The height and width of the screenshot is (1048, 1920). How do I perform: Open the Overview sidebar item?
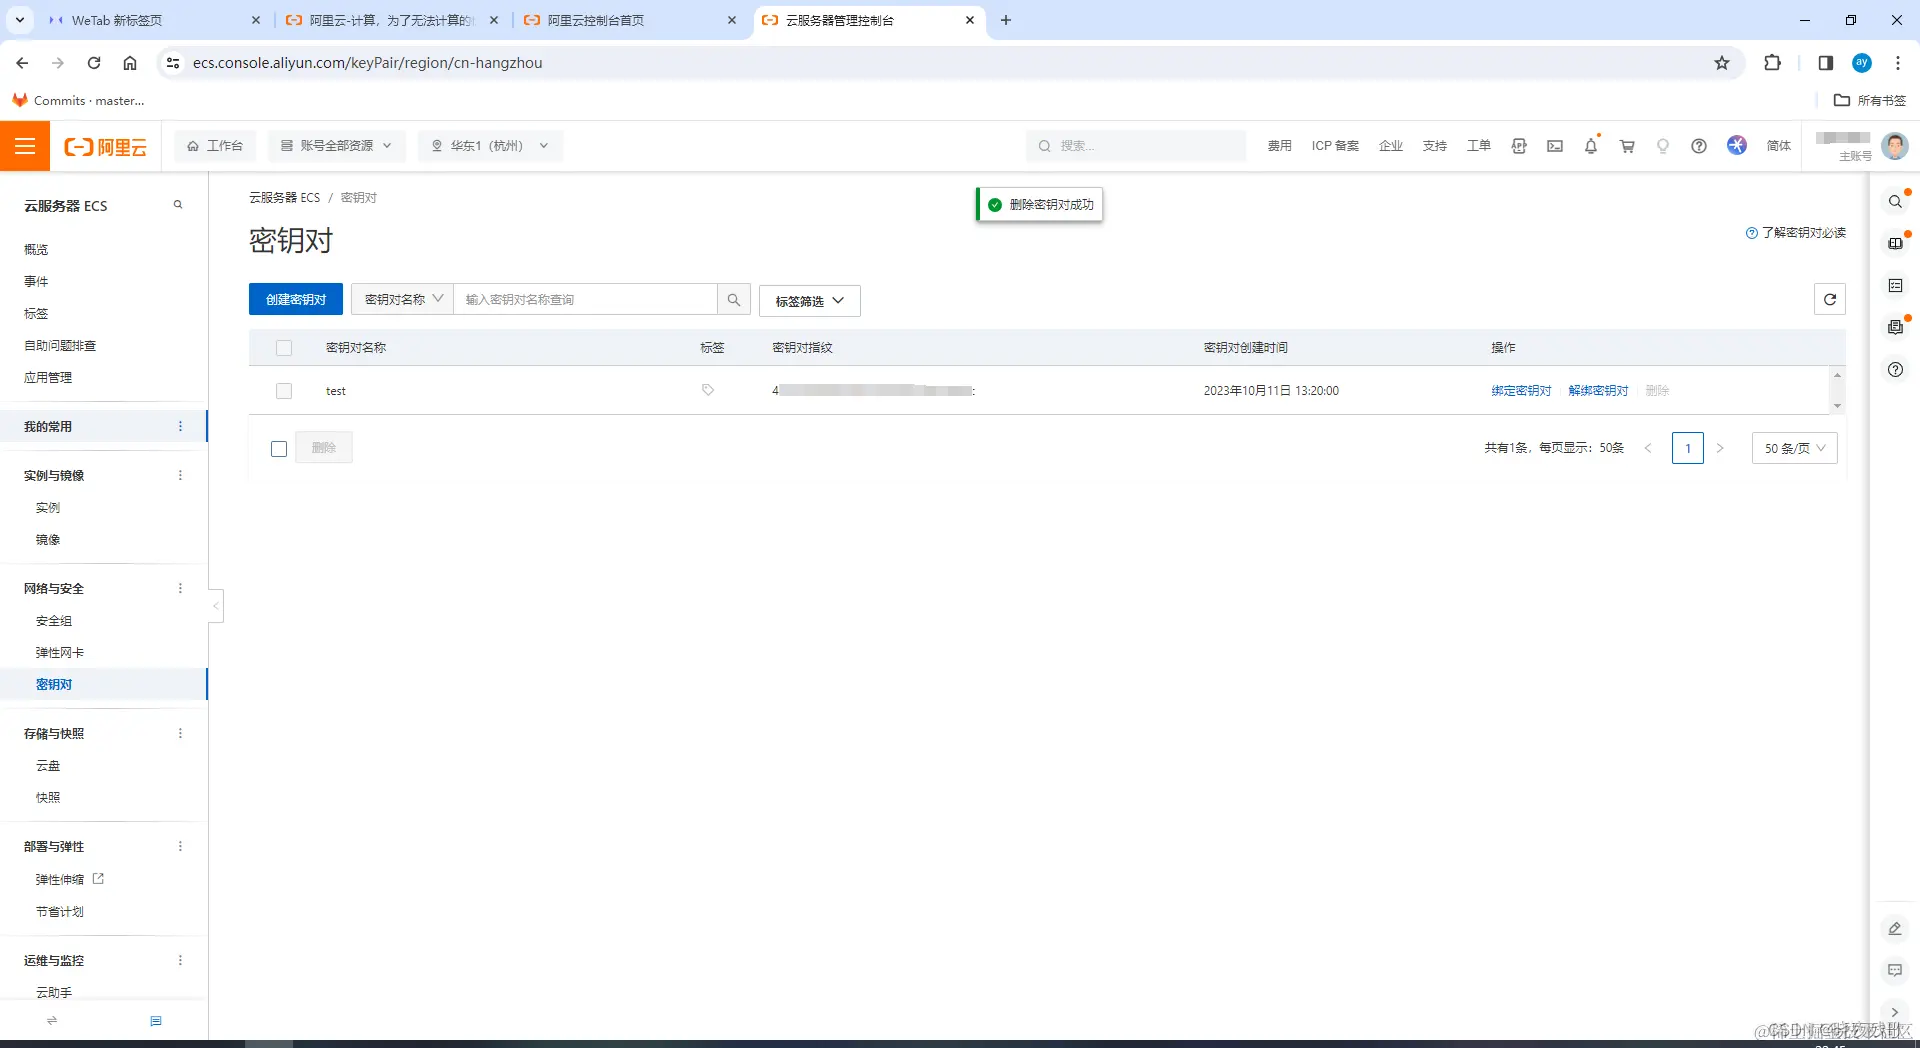click(36, 250)
